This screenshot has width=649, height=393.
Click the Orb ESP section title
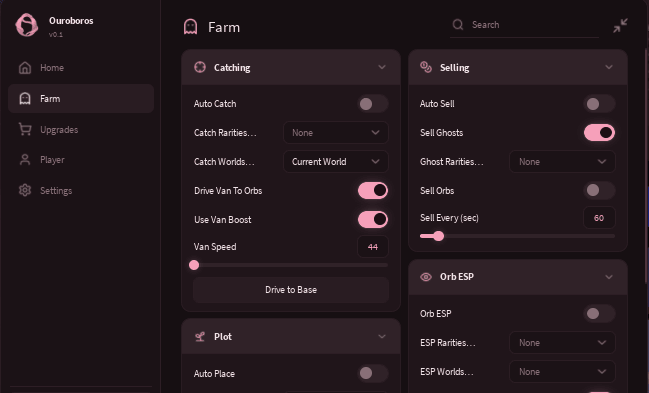[x=457, y=277]
